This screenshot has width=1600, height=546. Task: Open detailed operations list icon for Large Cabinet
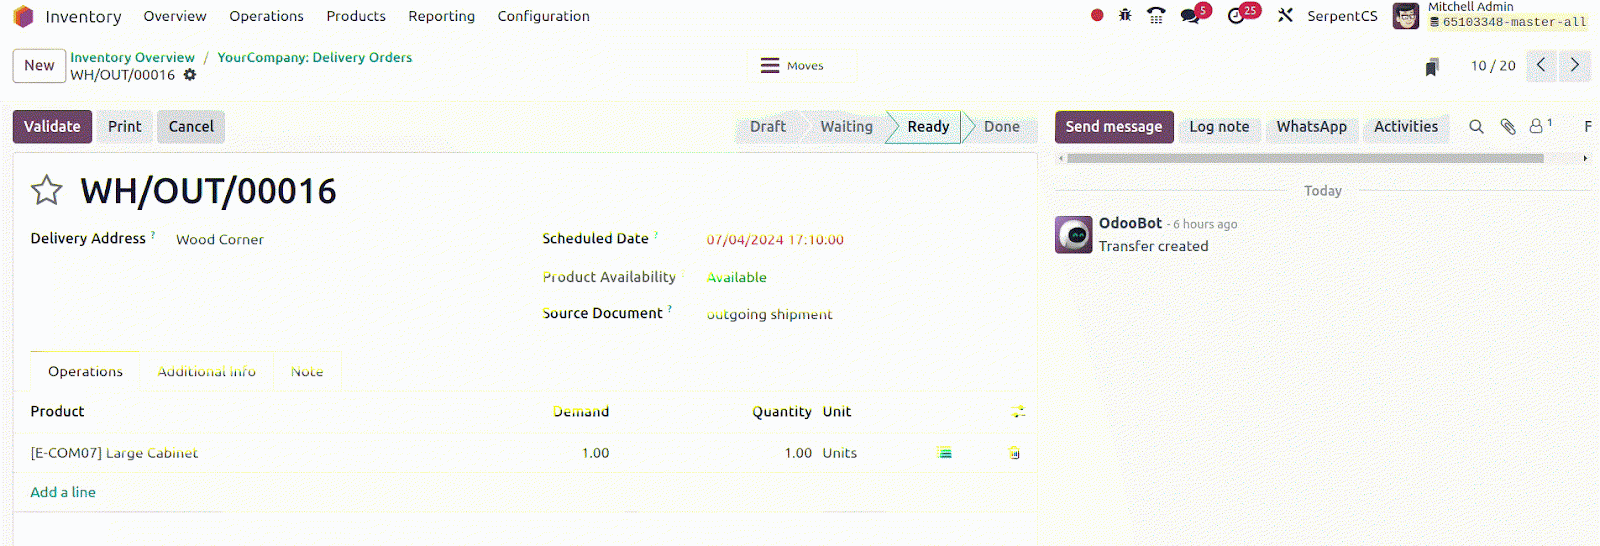pos(944,453)
